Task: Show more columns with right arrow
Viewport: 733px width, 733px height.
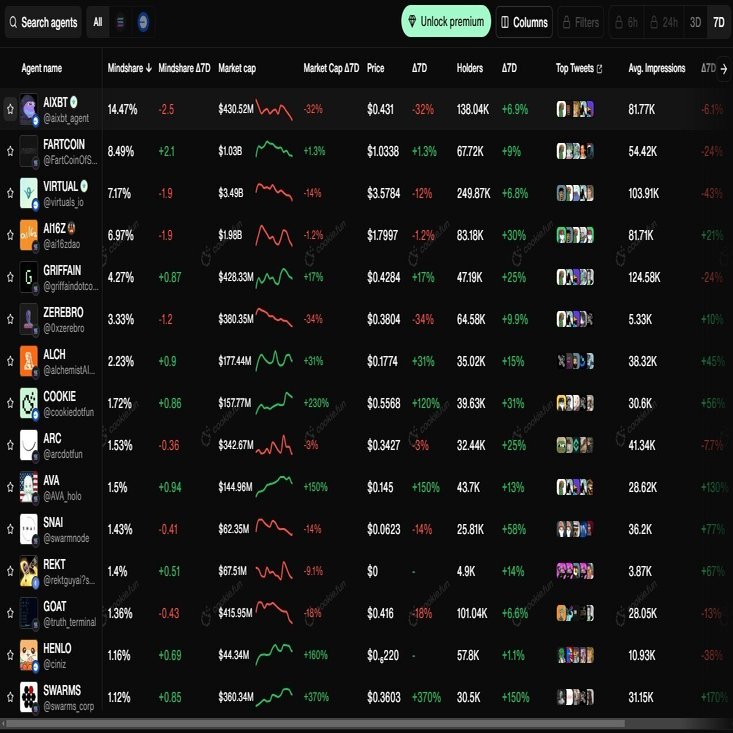Action: click(724, 69)
